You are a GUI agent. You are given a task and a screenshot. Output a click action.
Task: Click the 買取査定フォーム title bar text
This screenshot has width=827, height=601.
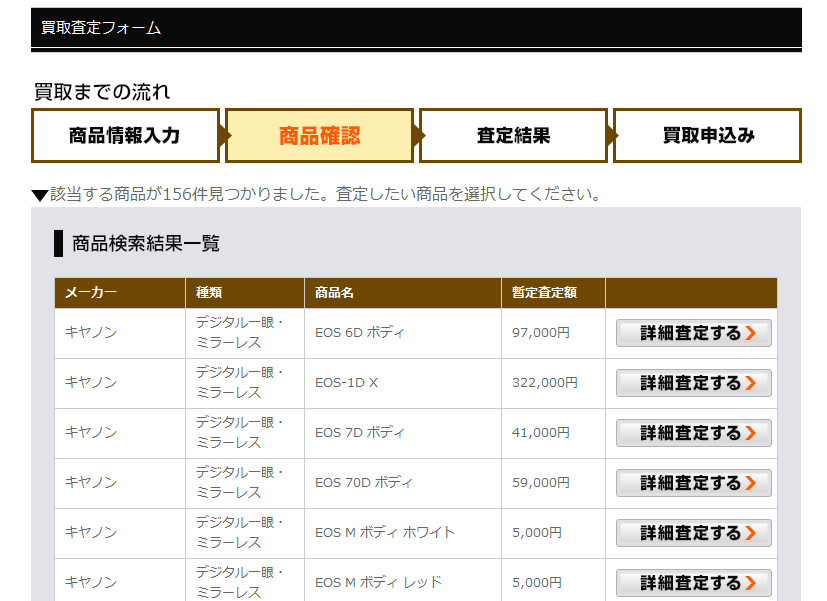[x=101, y=27]
